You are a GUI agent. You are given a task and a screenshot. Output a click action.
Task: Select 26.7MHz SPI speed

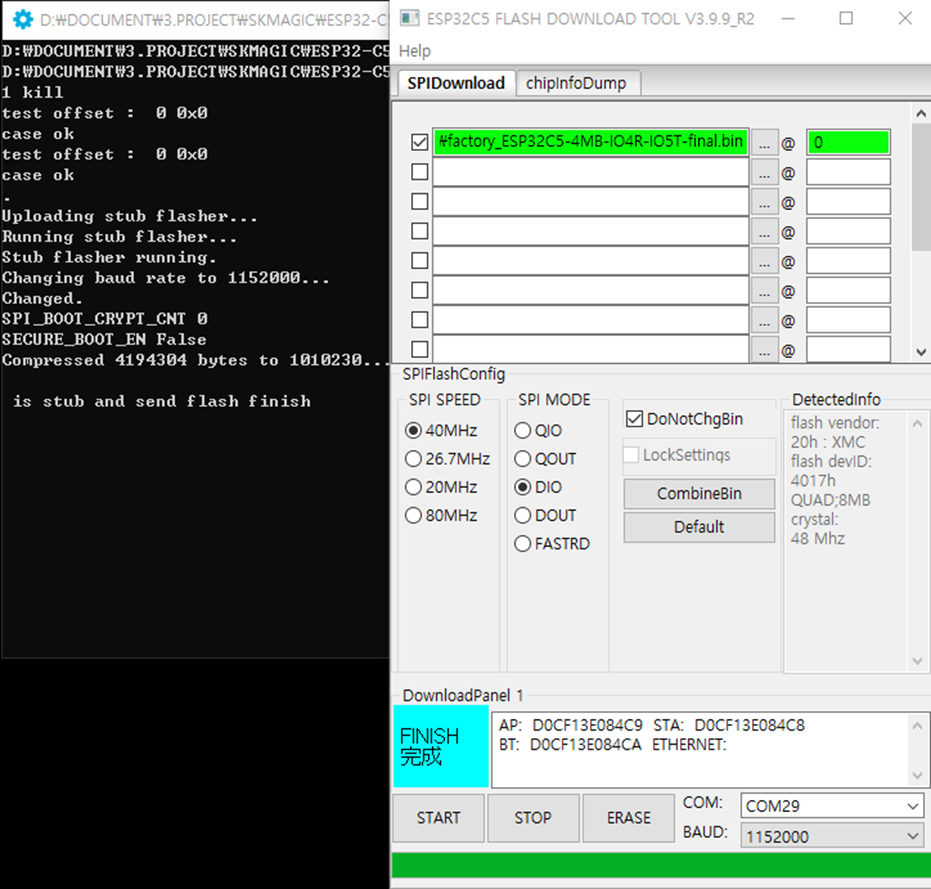click(x=413, y=458)
